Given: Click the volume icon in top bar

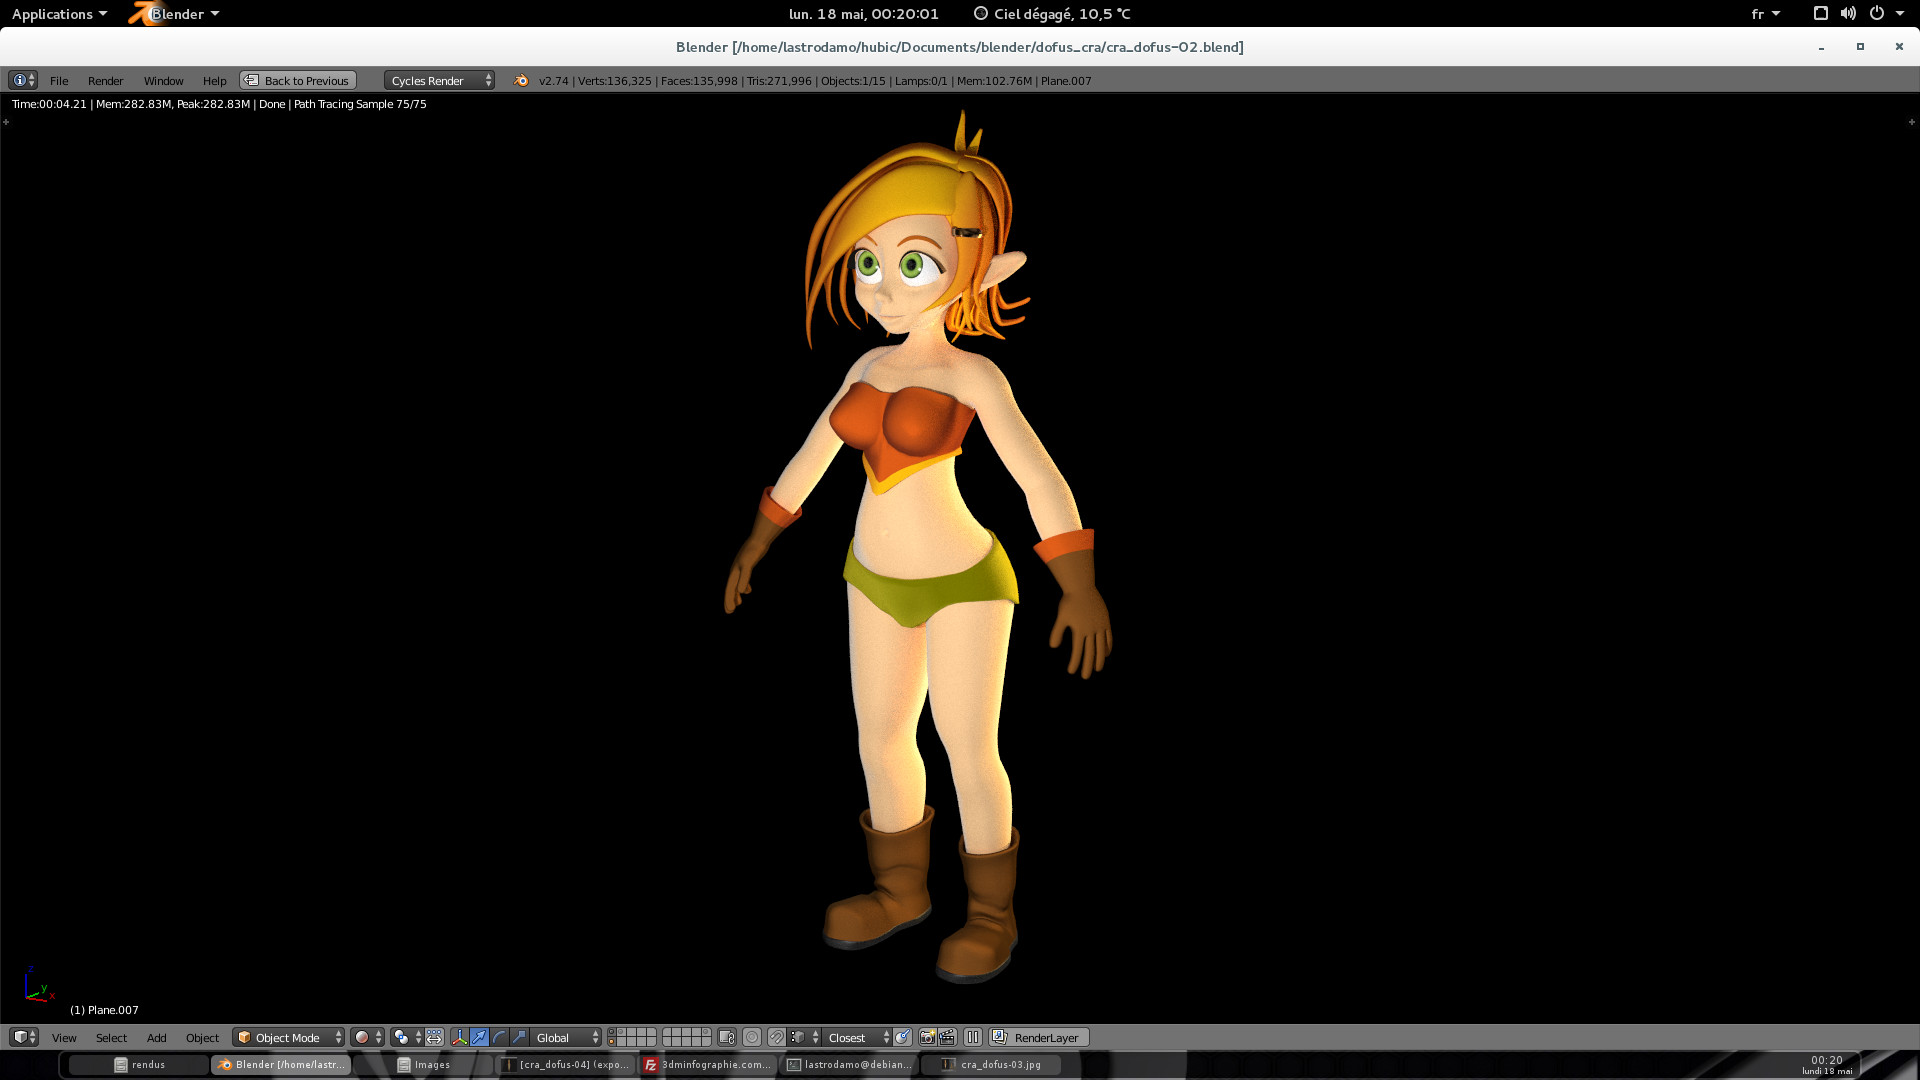Looking at the screenshot, I should [1848, 13].
